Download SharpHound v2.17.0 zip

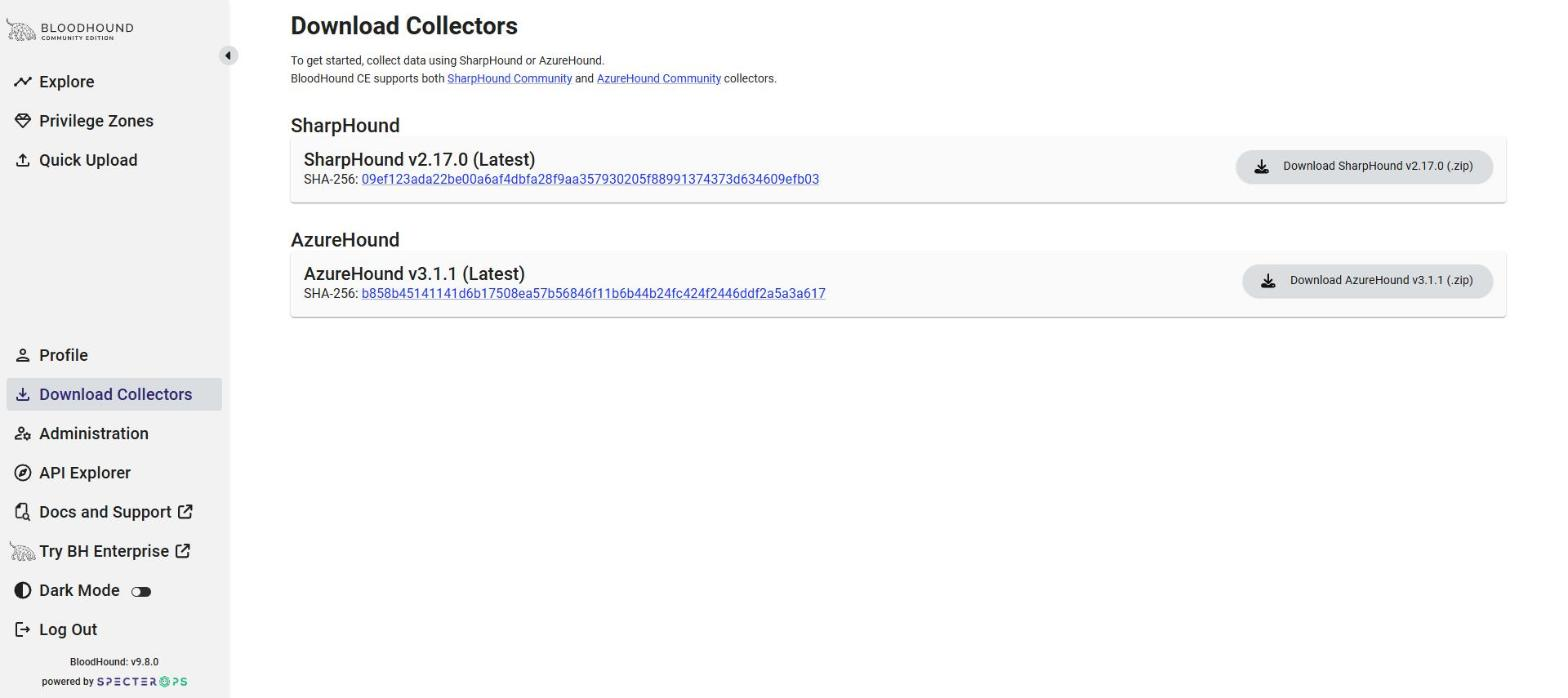(x=1364, y=166)
